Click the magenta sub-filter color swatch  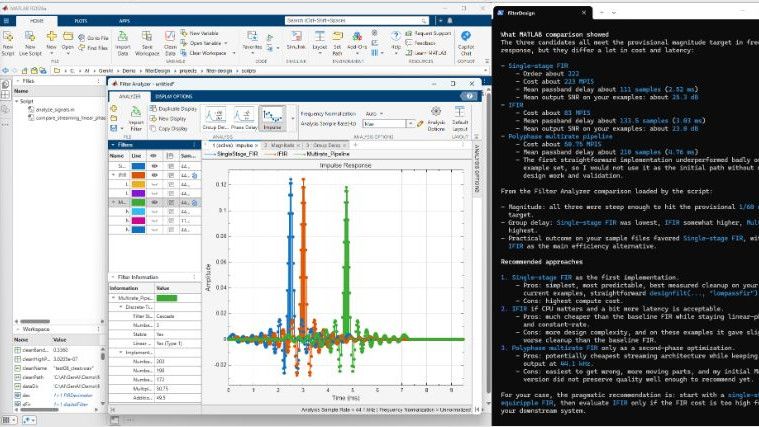[x=138, y=220]
